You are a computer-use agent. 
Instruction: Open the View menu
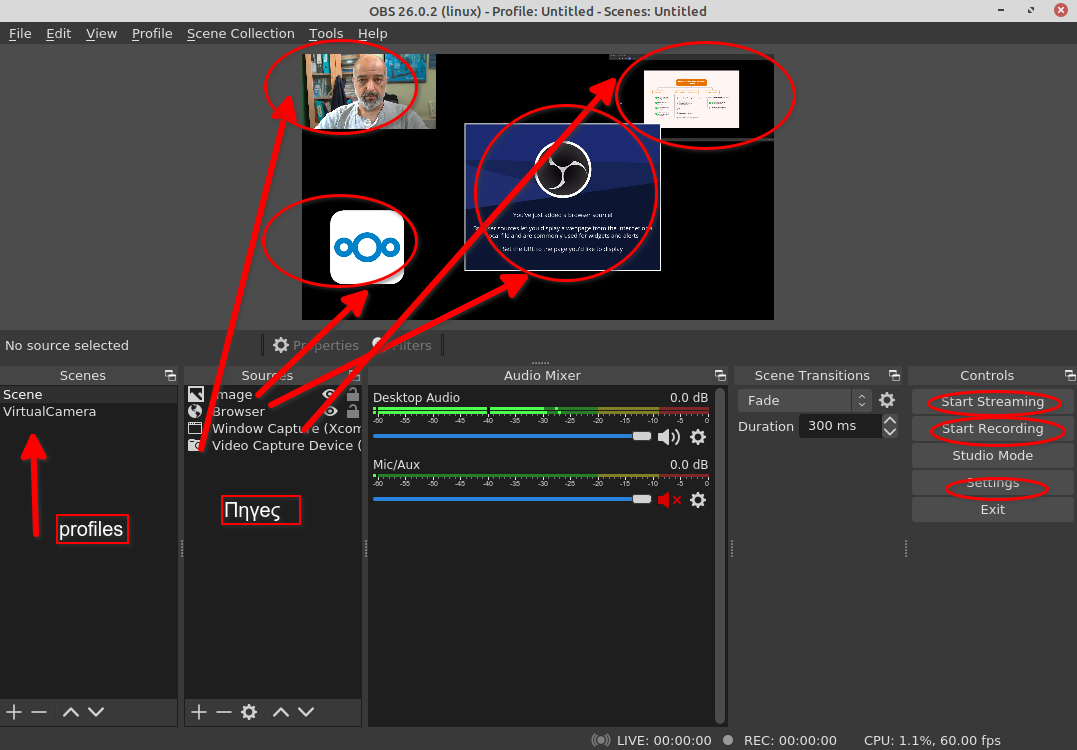click(x=101, y=34)
